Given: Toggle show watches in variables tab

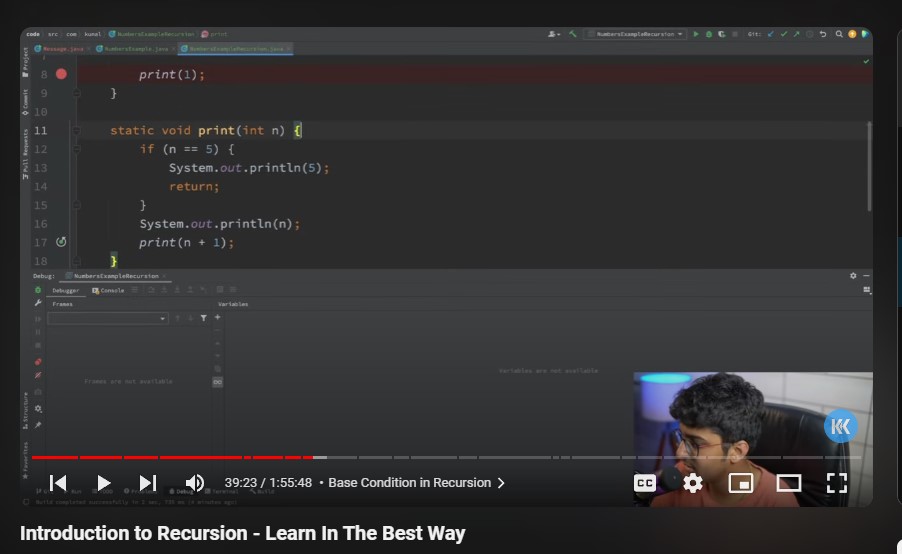Looking at the screenshot, I should point(217,381).
